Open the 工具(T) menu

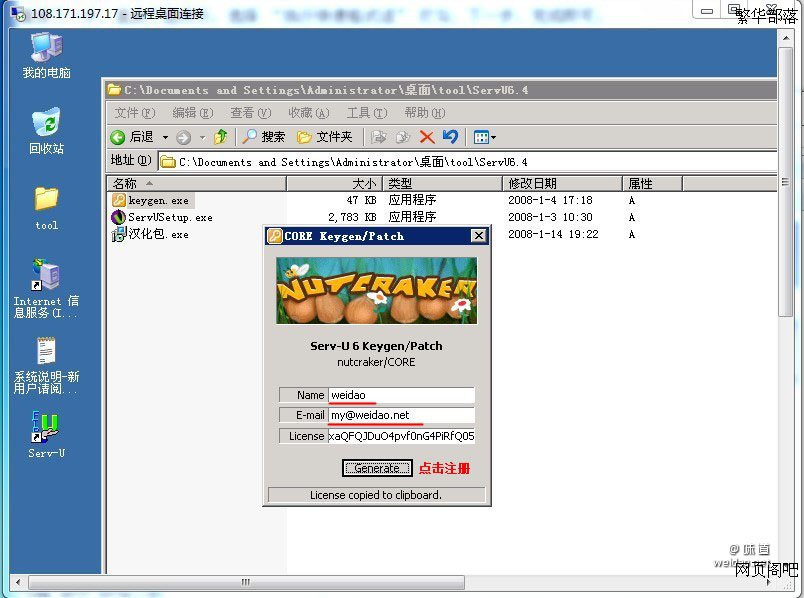(x=367, y=113)
